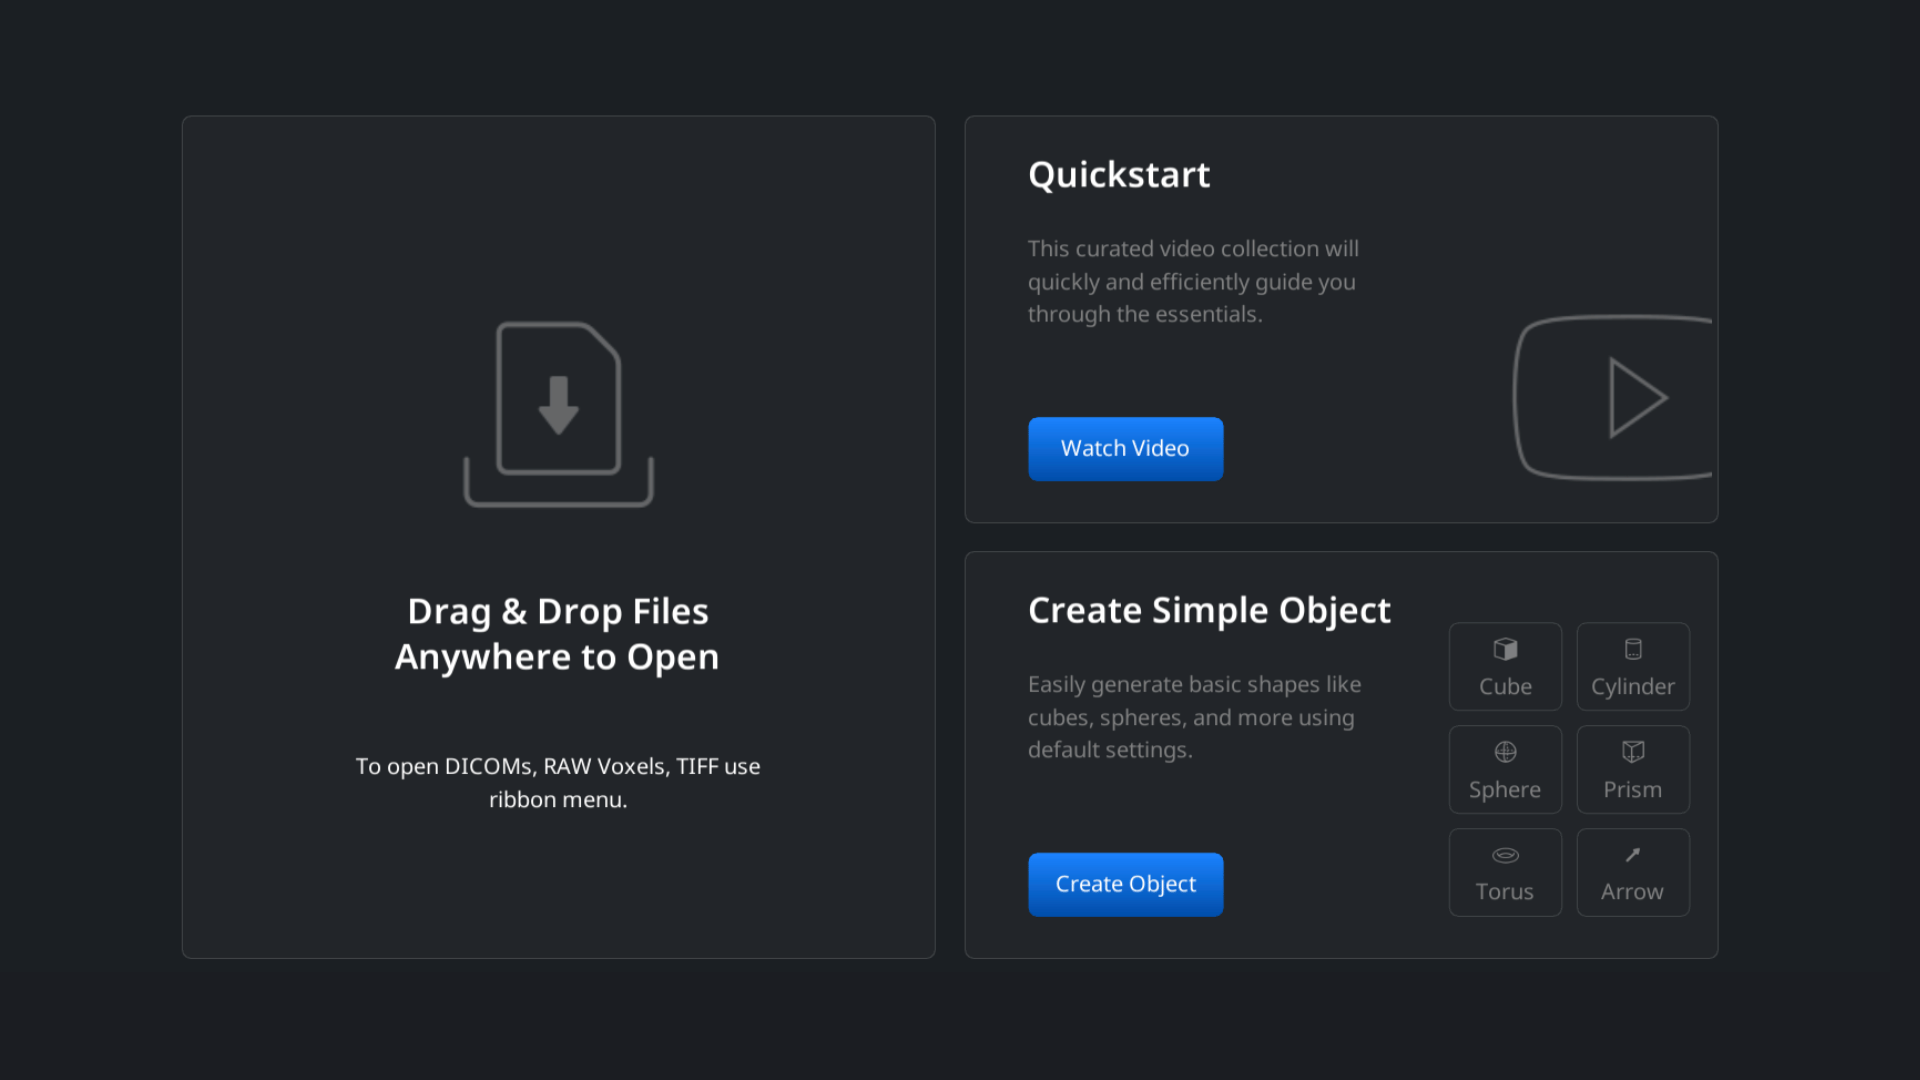Click the video play icon in Quickstart

[1613, 398]
